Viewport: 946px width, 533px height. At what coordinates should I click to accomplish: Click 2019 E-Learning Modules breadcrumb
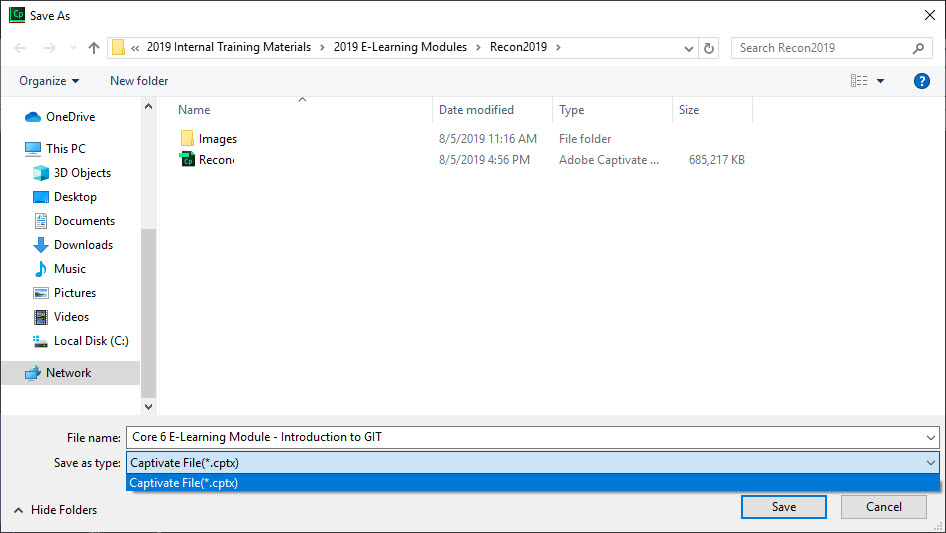(x=400, y=47)
